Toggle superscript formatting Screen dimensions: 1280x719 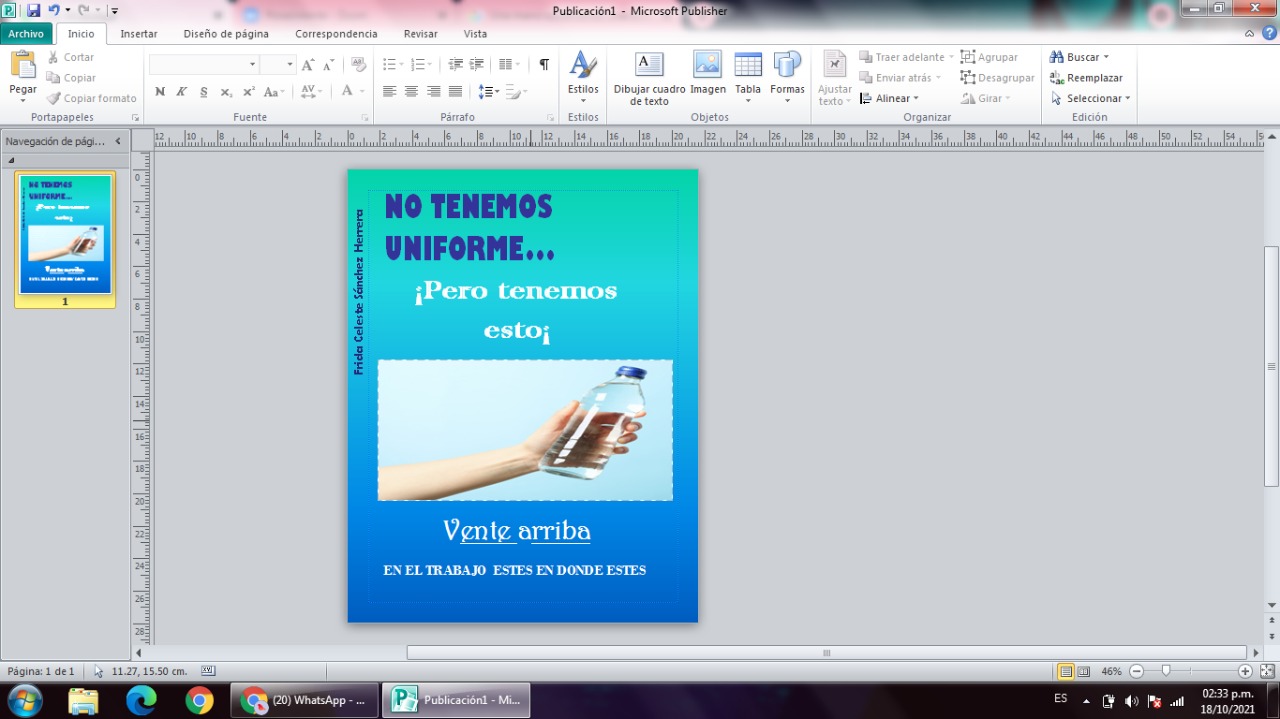[249, 91]
